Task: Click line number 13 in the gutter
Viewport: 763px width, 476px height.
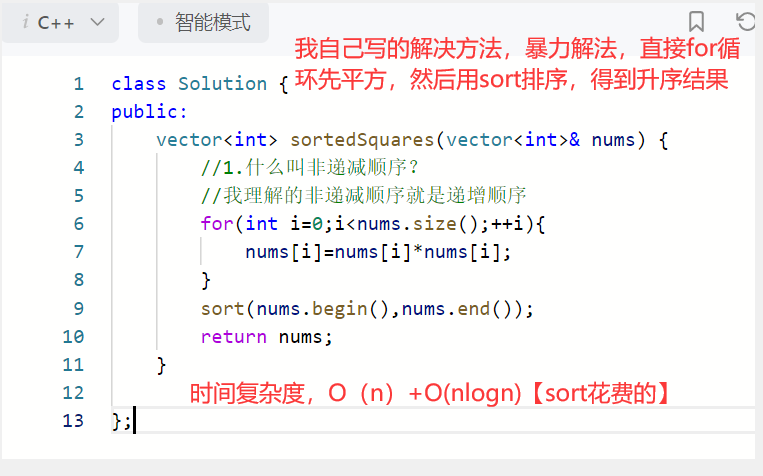Action: point(73,420)
